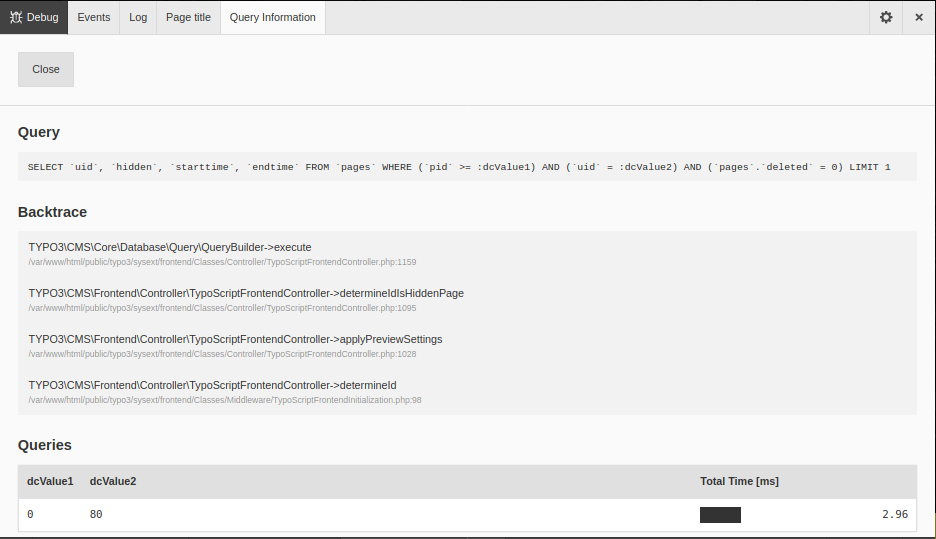Click the dark total time progress bar

tap(720, 515)
